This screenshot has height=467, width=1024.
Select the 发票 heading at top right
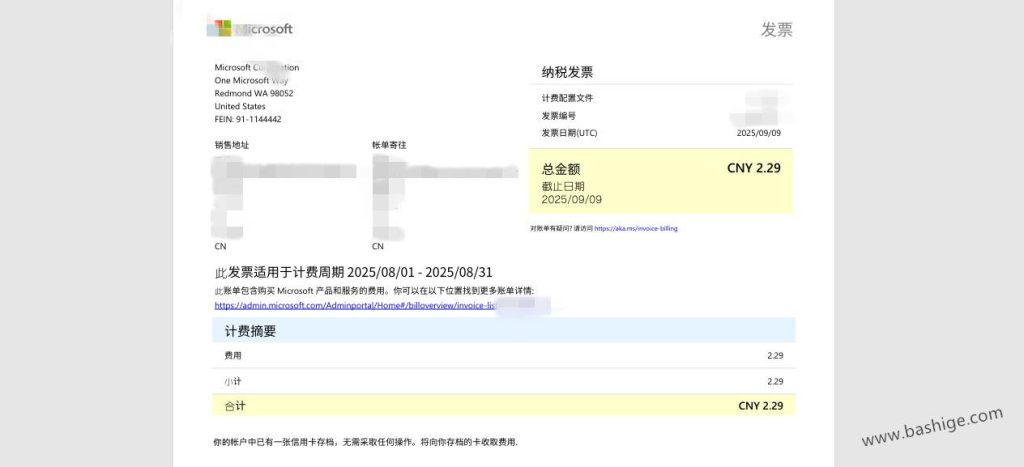pos(776,30)
